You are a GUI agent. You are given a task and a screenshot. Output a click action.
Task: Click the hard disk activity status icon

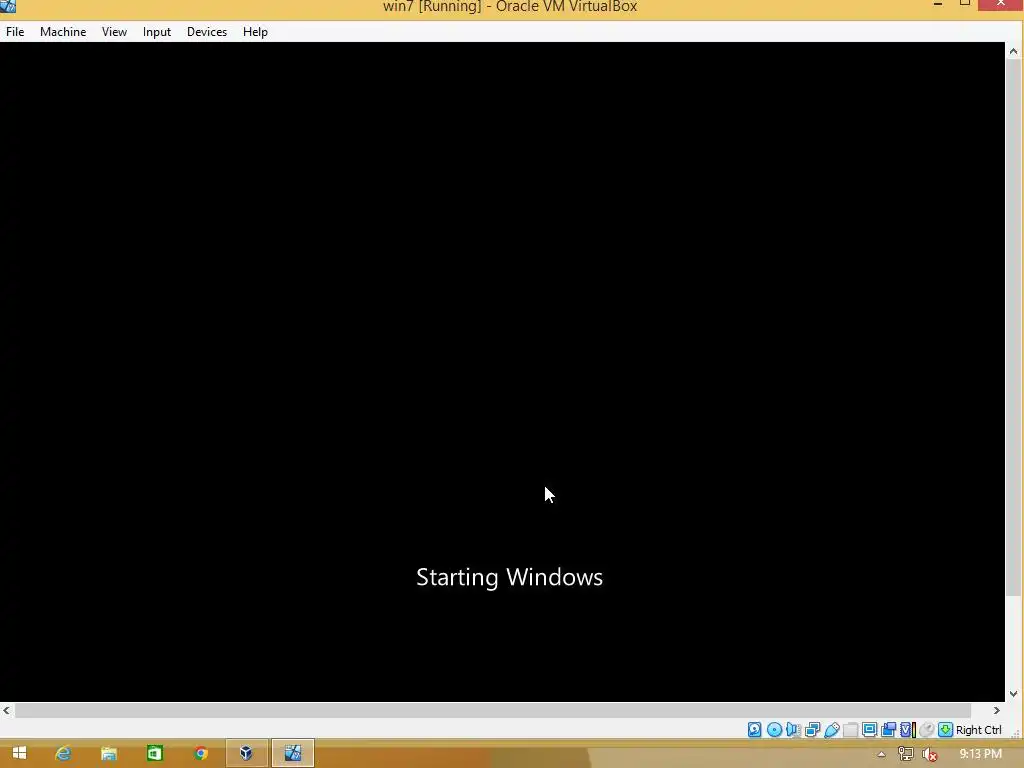point(754,729)
